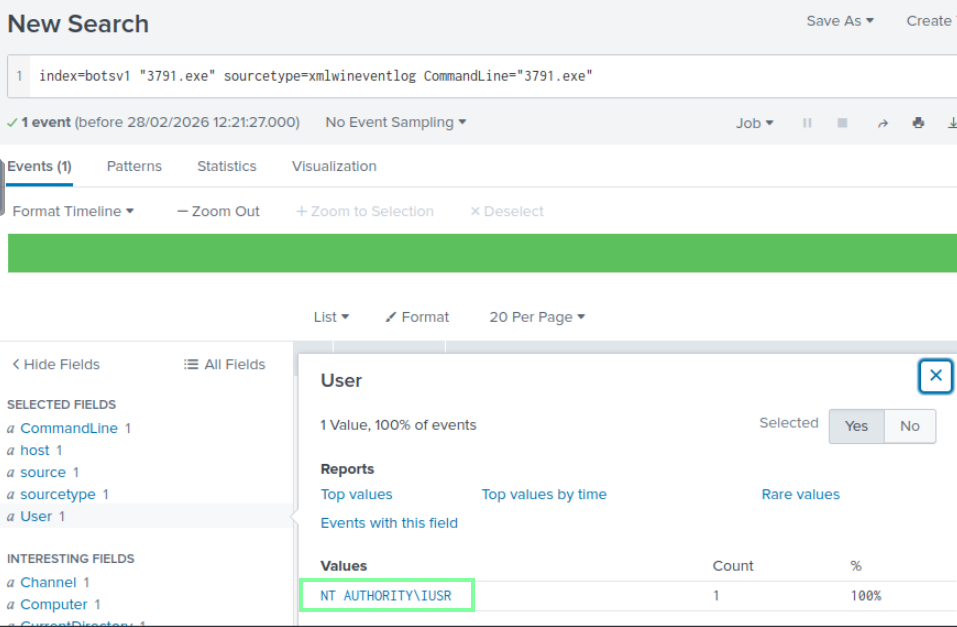Expand the Format Timeline dropdown
Screen dimensions: 957x627
pyautogui.click(x=73, y=211)
